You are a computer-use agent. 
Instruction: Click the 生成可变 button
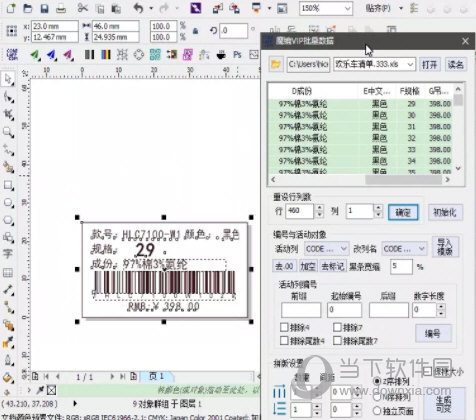pyautogui.click(x=444, y=403)
